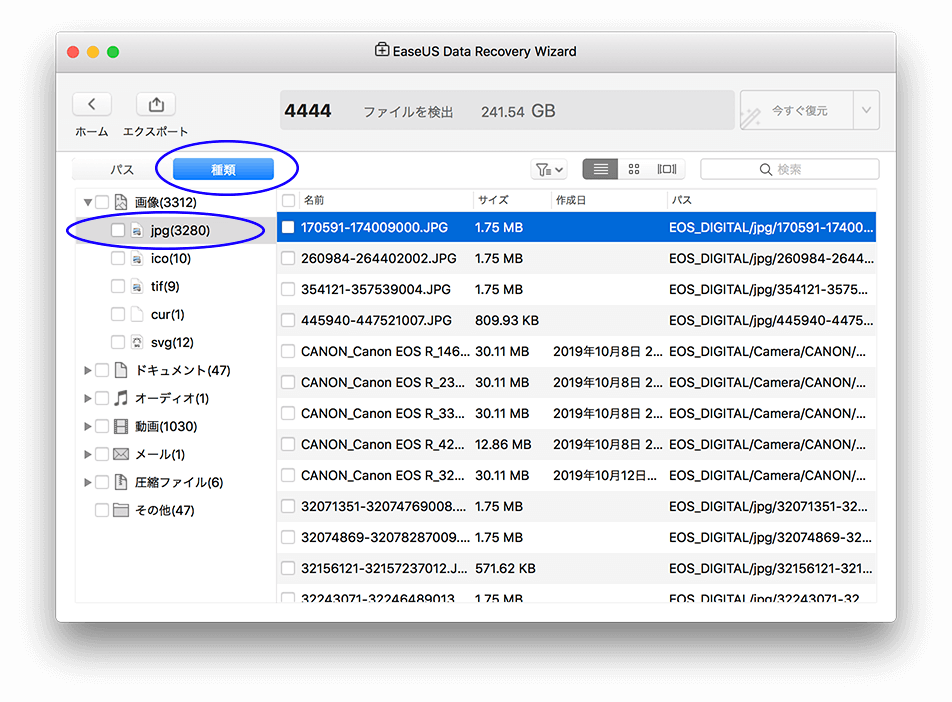
Task: Click the エクスポート export icon
Action: click(x=156, y=104)
